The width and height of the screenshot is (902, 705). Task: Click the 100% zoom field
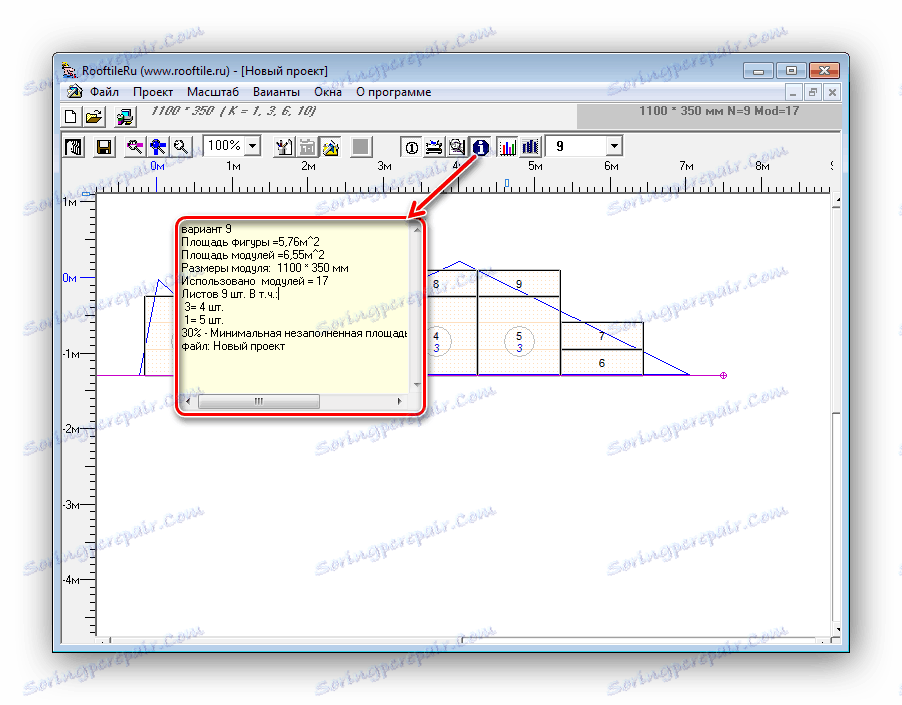pos(224,146)
